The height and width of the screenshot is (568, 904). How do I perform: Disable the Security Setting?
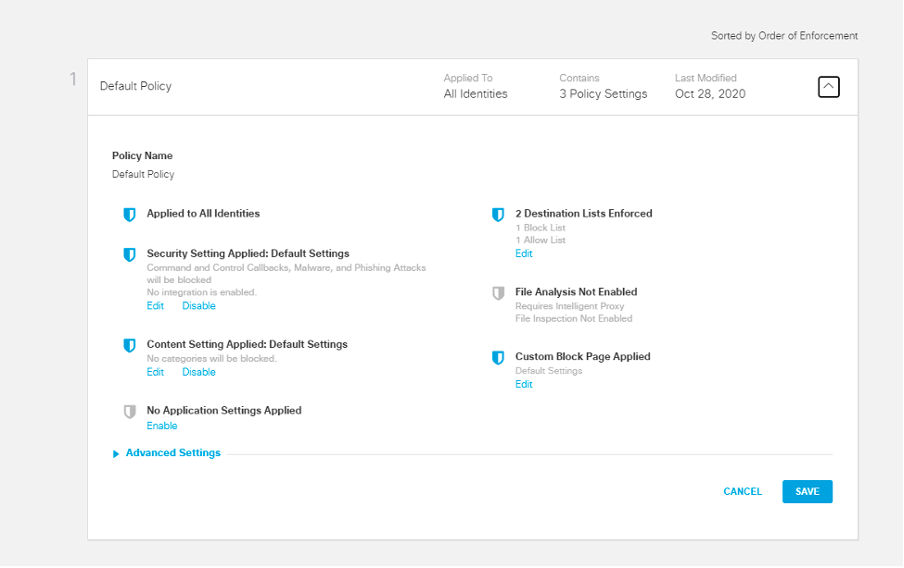199,306
